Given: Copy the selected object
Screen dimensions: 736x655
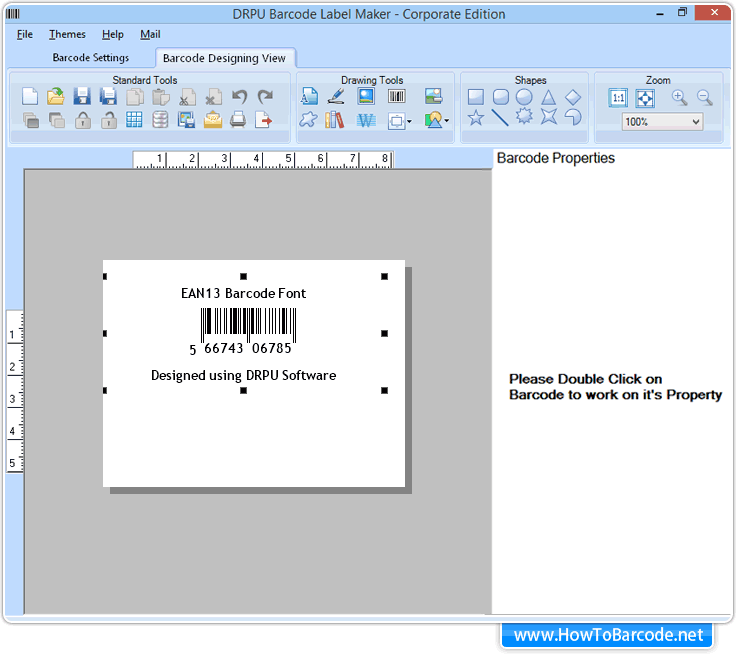Looking at the screenshot, I should (x=135, y=97).
